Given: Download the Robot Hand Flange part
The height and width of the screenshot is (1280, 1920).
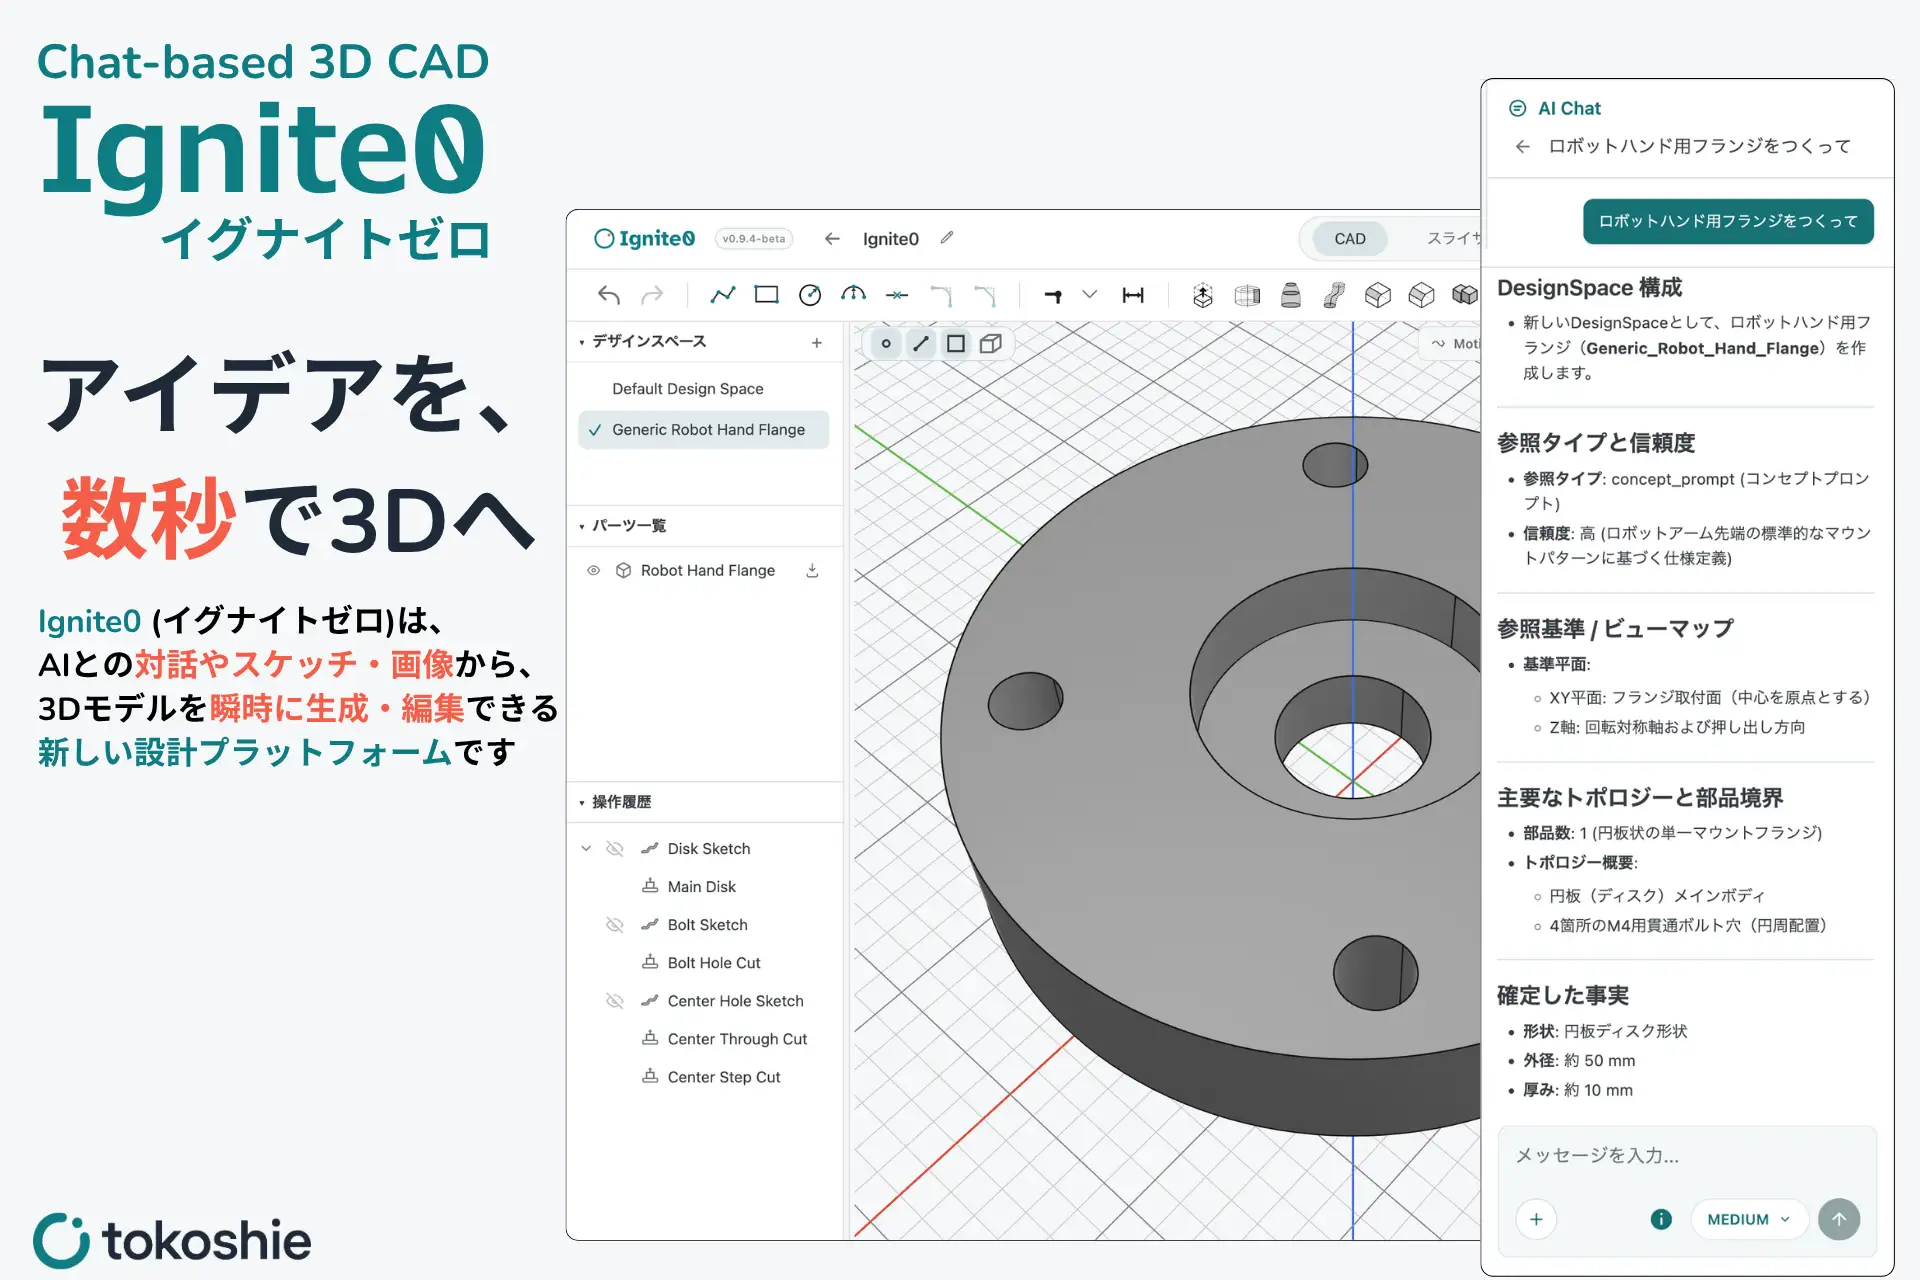Looking at the screenshot, I should pyautogui.click(x=813, y=570).
